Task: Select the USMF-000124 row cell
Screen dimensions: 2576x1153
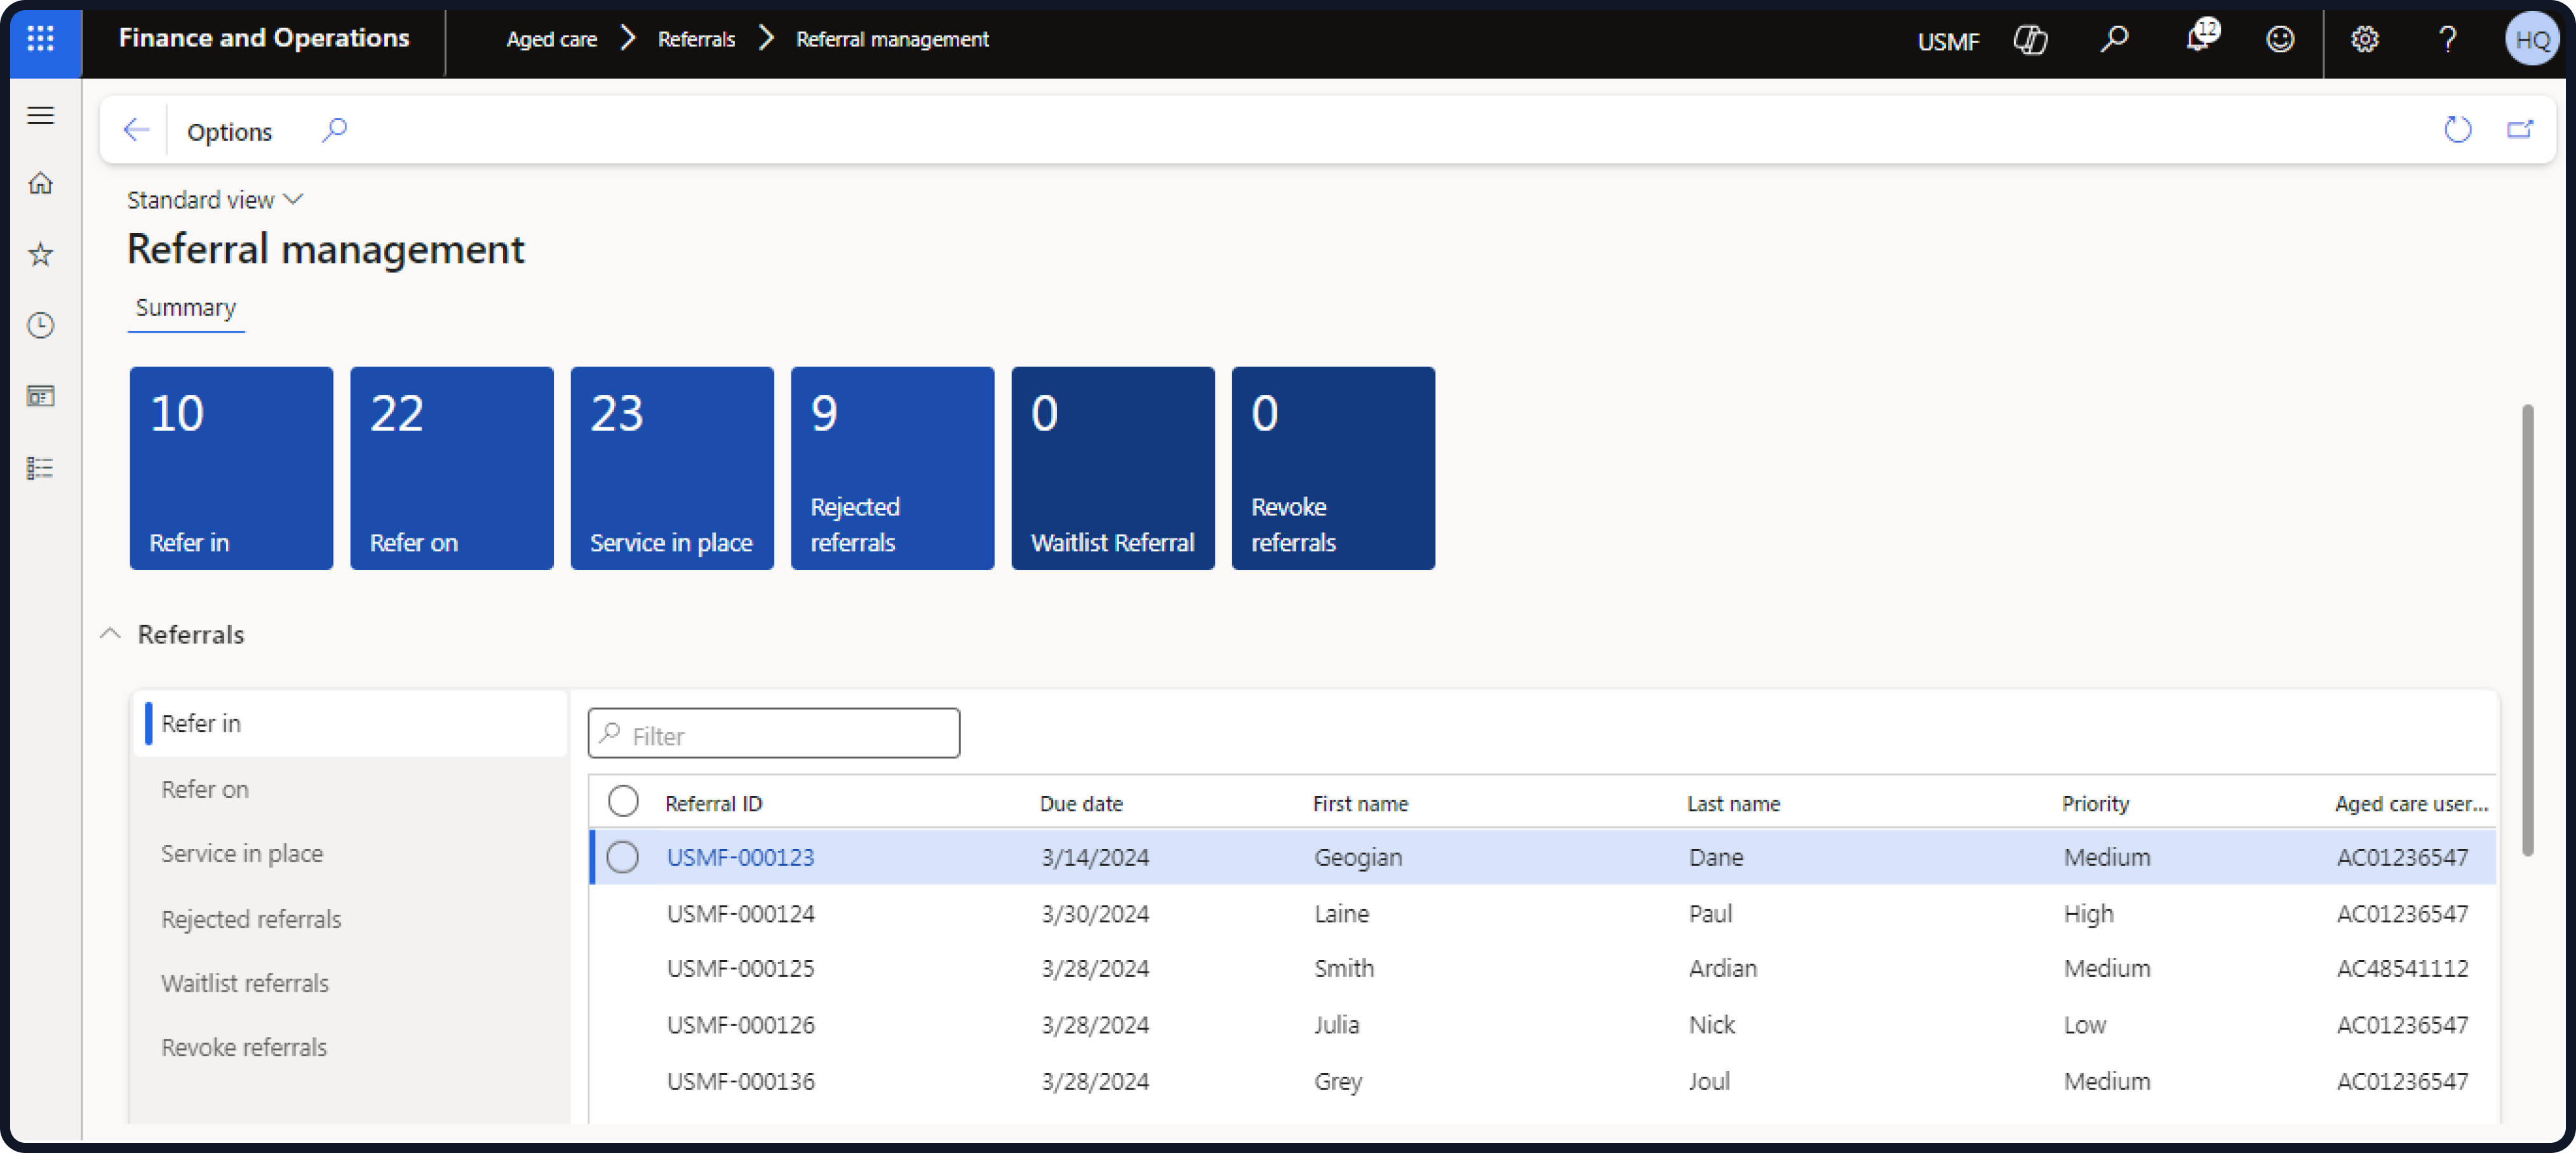Action: click(740, 913)
